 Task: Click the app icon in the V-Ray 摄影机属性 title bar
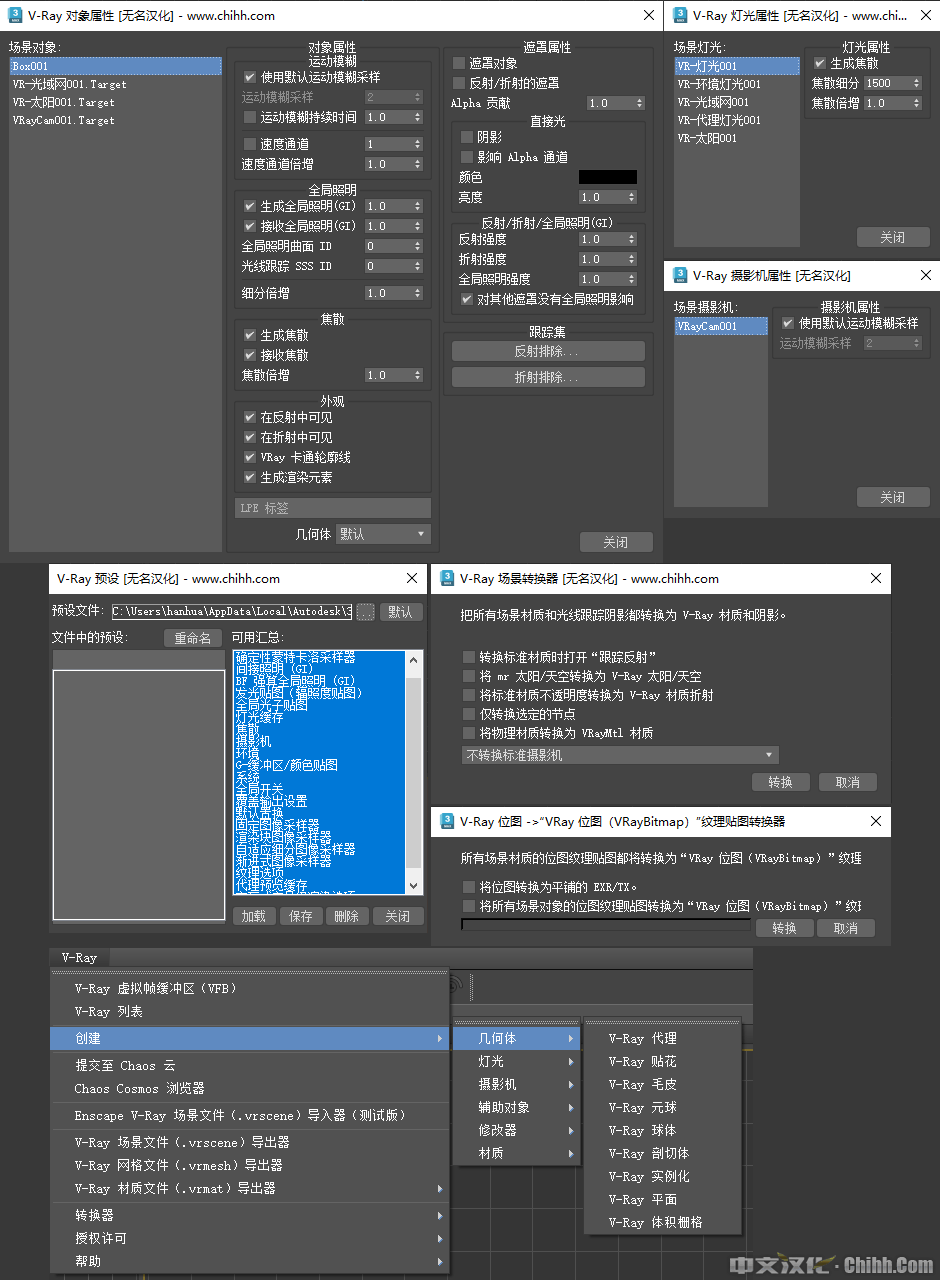(681, 275)
